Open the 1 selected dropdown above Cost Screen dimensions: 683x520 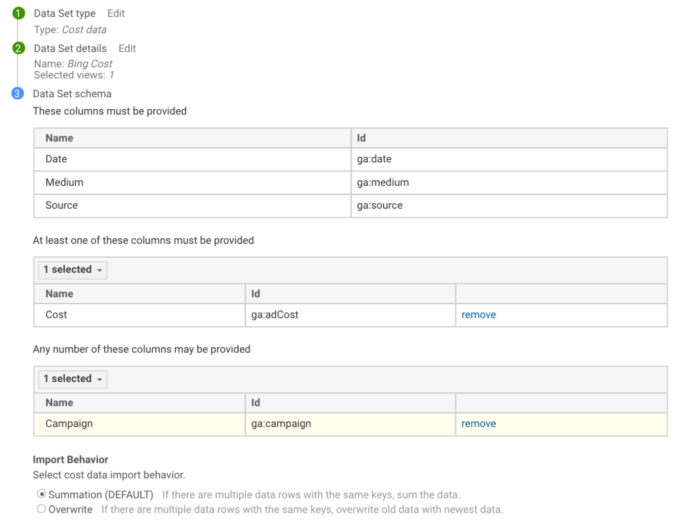[73, 270]
